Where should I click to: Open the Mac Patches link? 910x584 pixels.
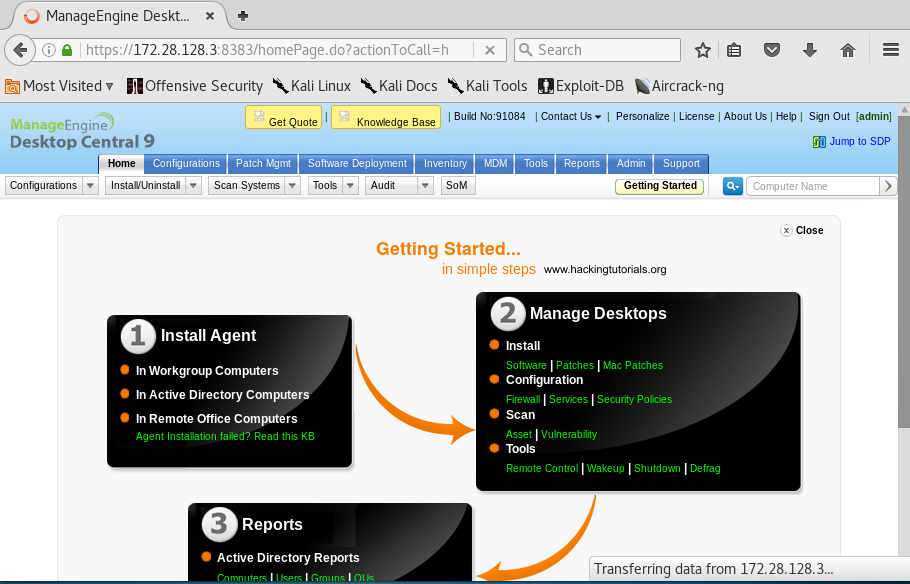(633, 365)
